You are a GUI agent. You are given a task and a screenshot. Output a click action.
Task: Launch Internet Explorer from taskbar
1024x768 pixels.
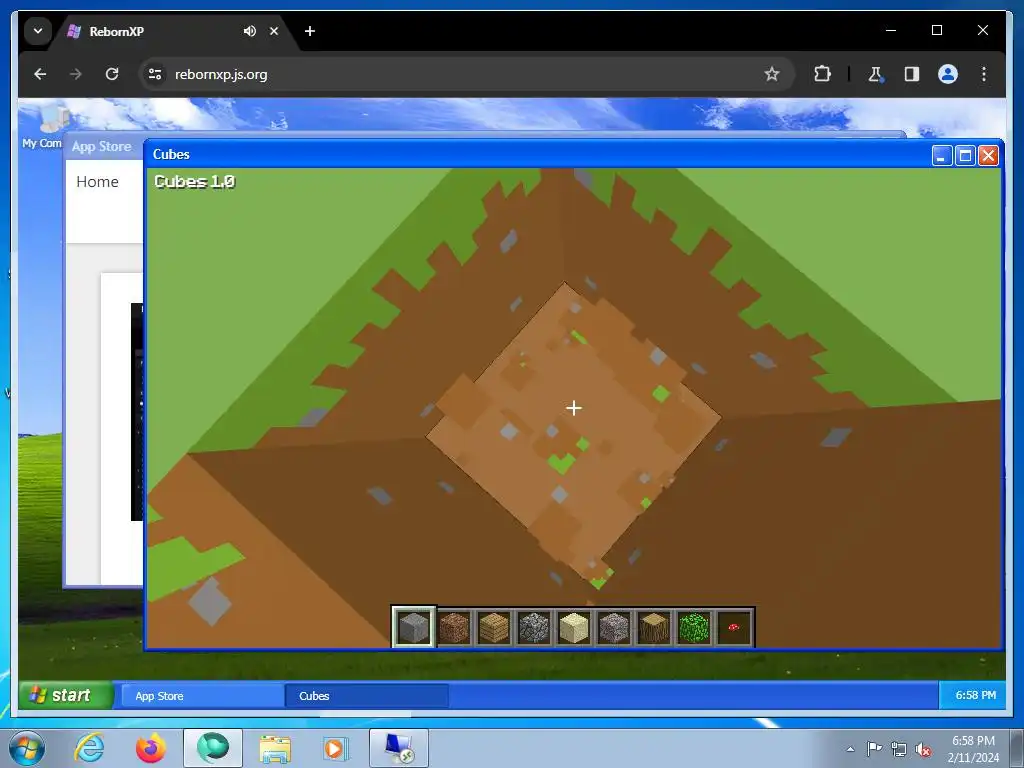click(89, 748)
